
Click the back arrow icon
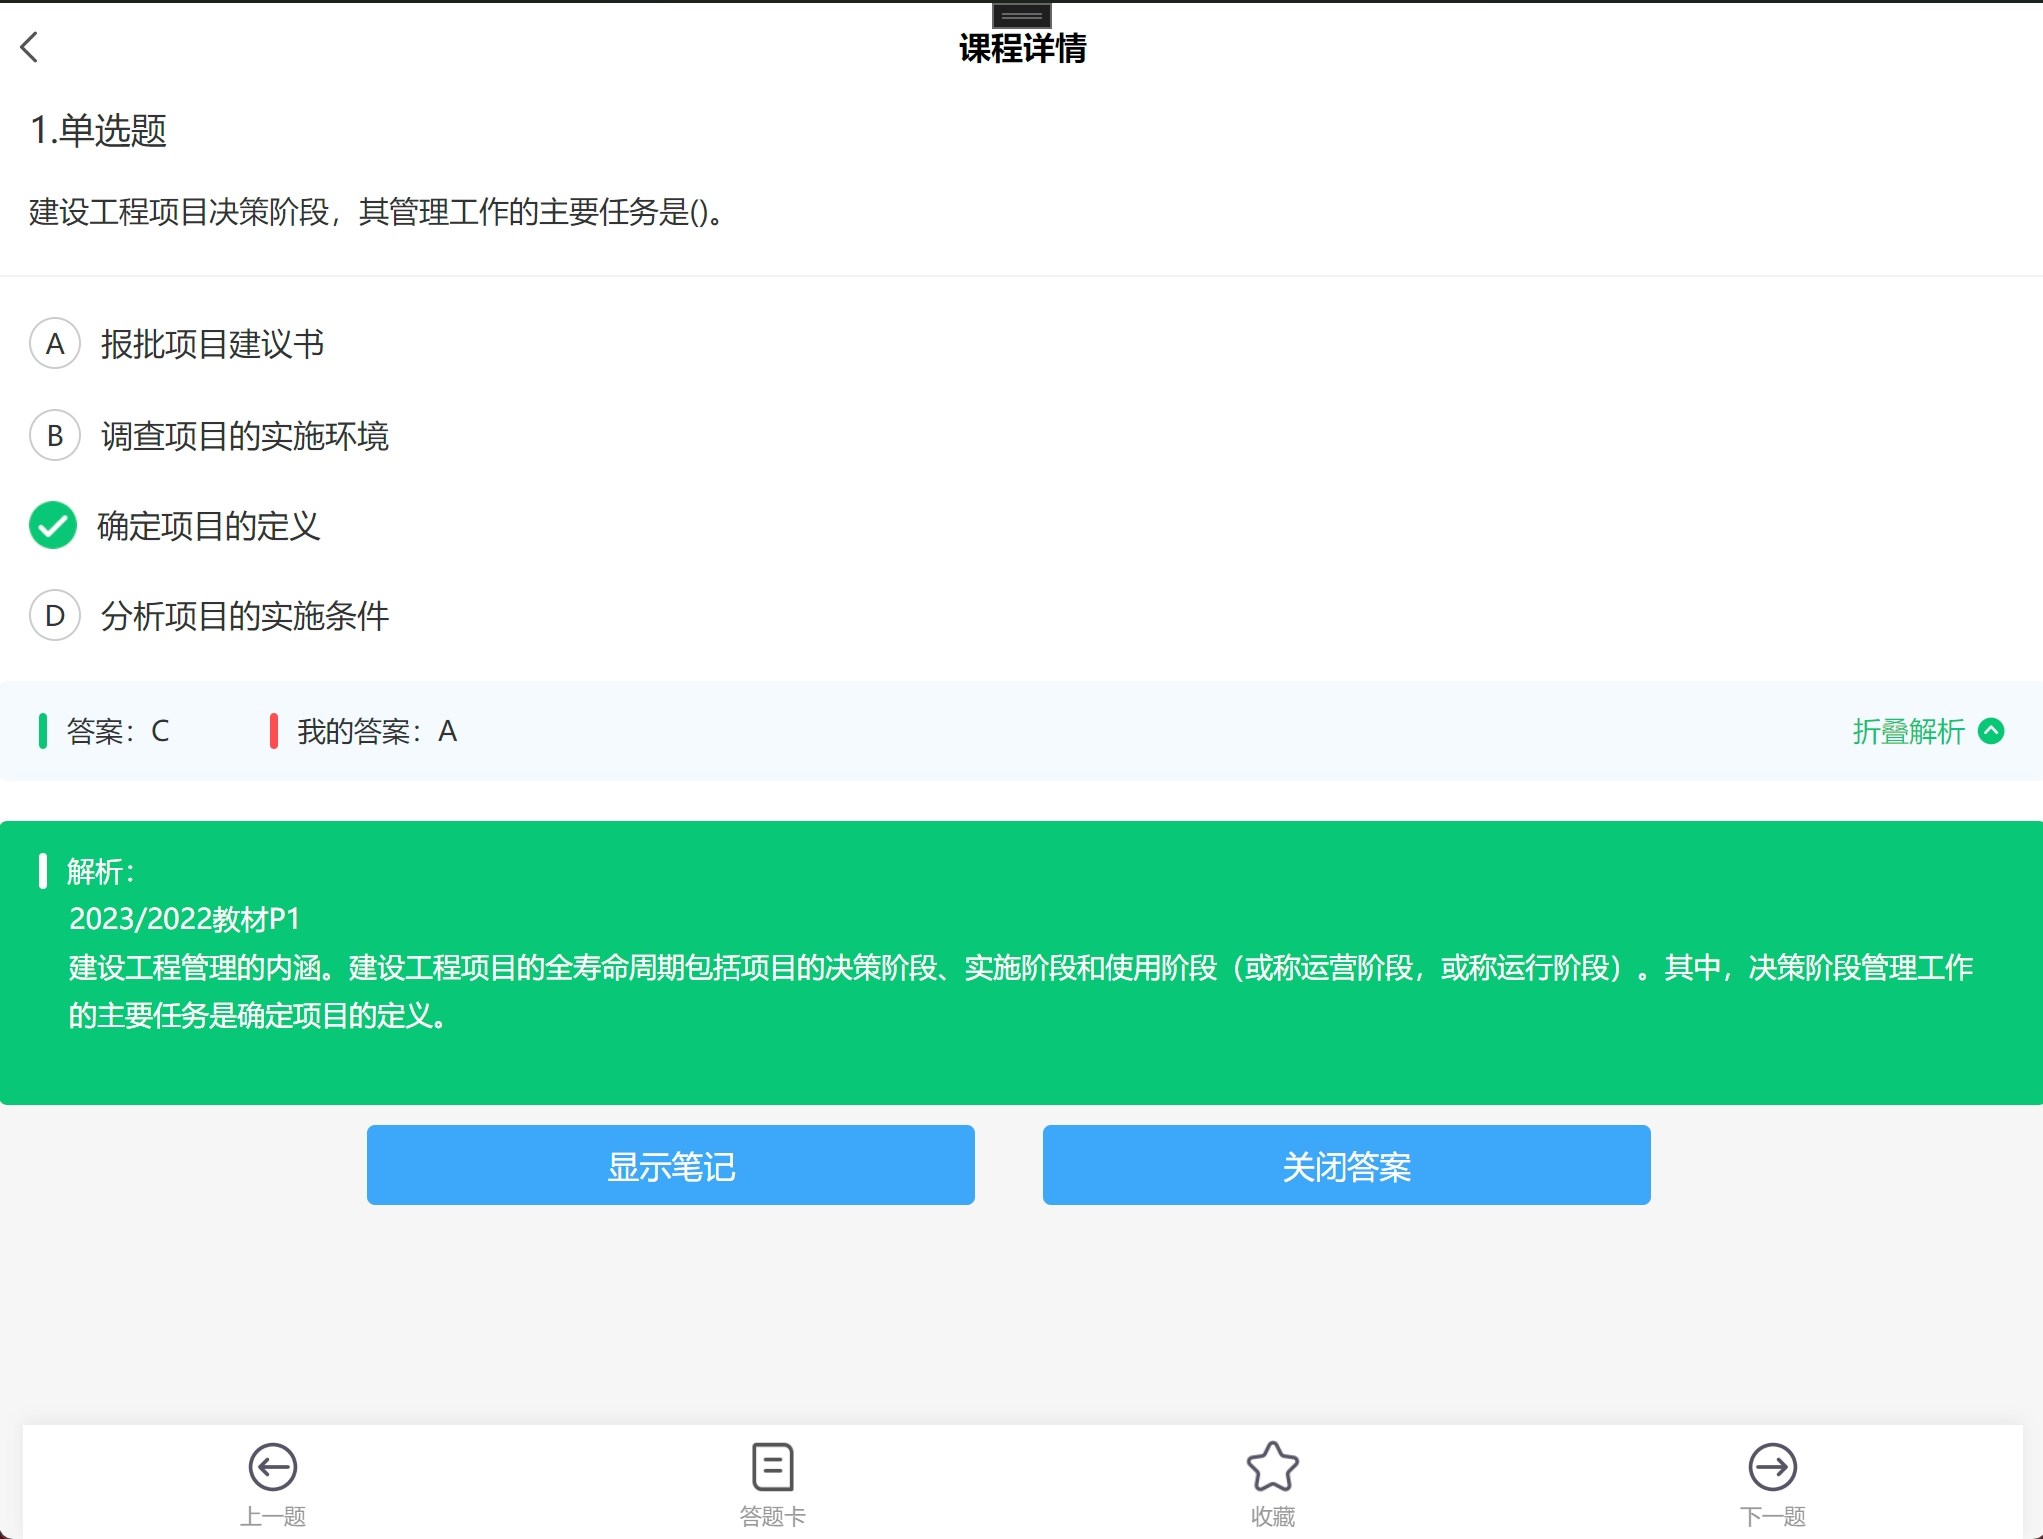[30, 47]
